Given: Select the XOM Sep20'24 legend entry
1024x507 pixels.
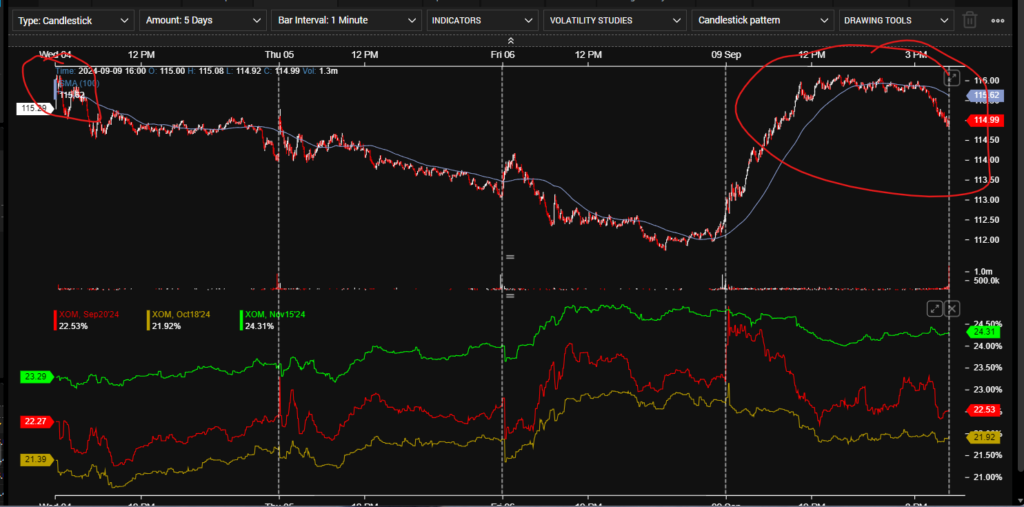Looking at the screenshot, I should (86, 320).
